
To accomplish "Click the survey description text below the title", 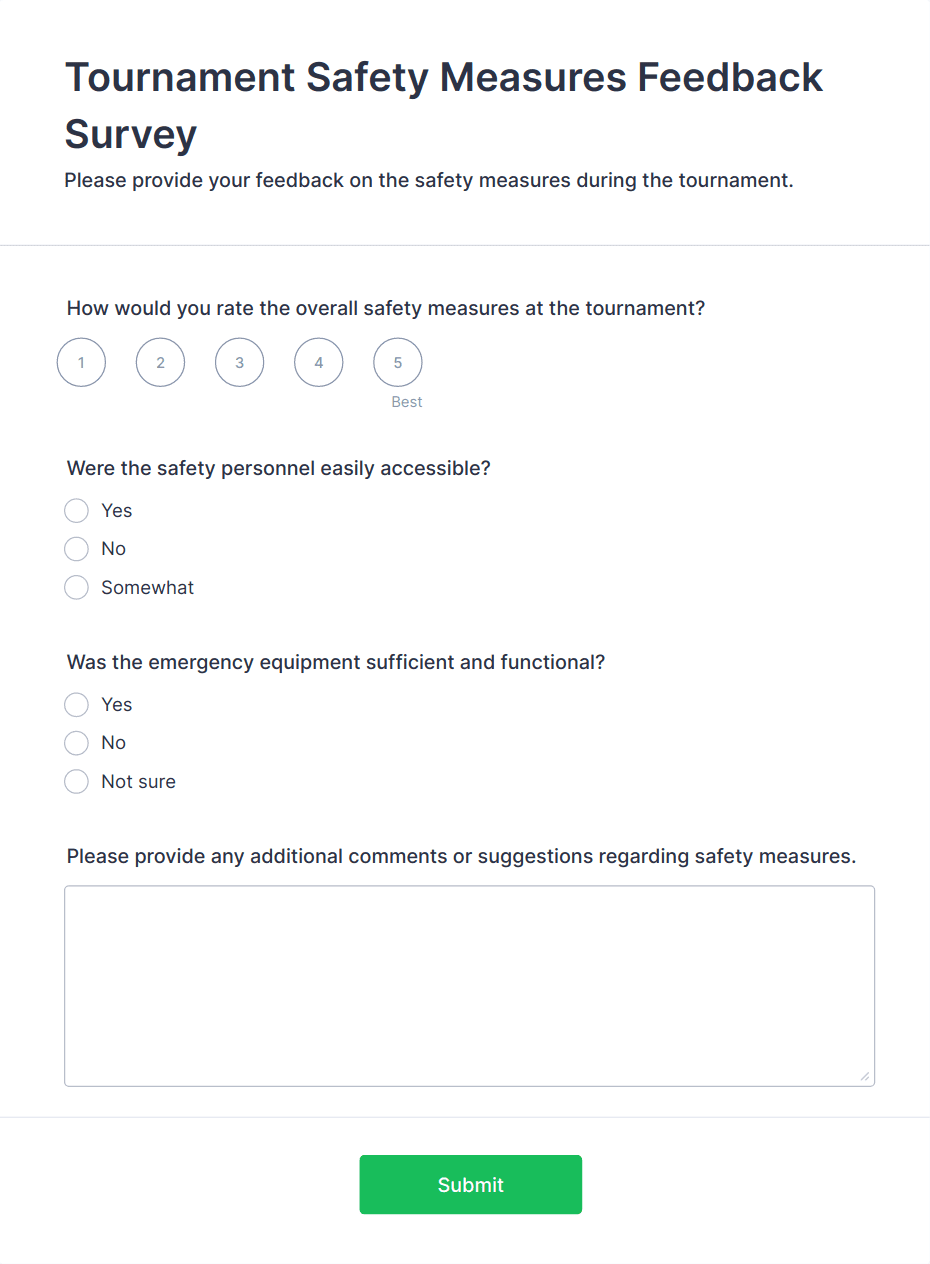I will (x=428, y=181).
